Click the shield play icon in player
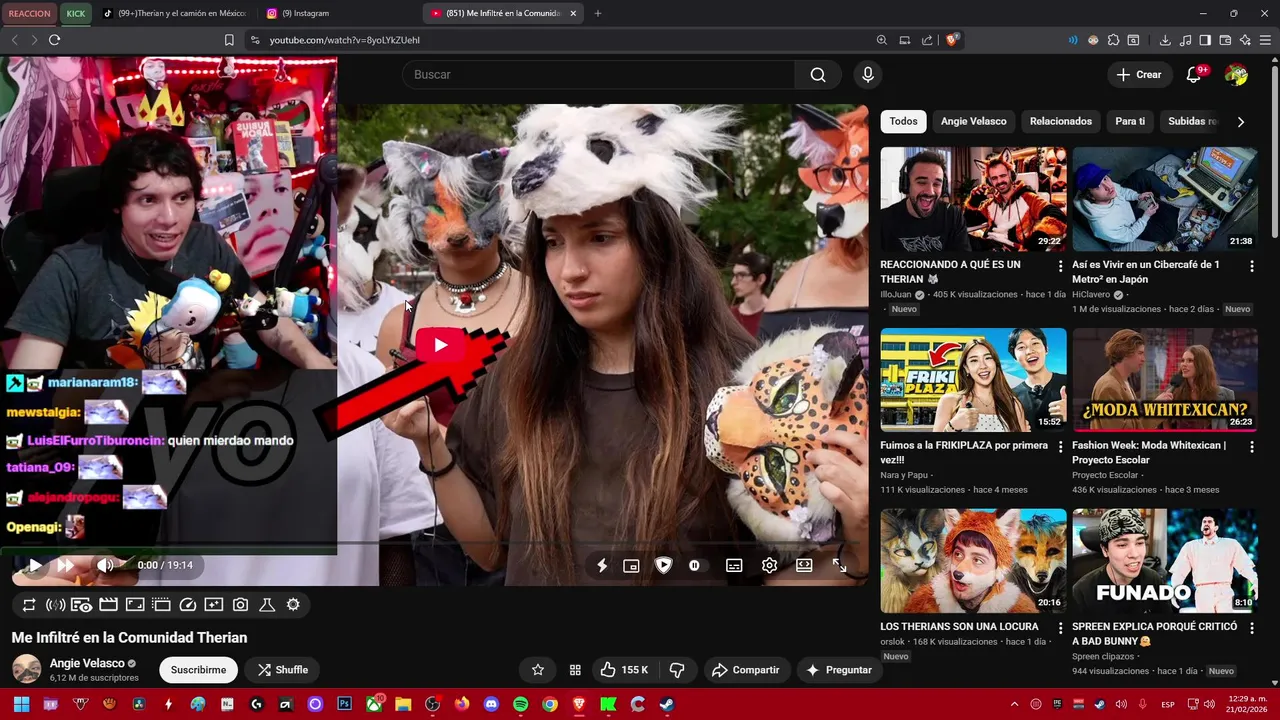 click(x=663, y=565)
